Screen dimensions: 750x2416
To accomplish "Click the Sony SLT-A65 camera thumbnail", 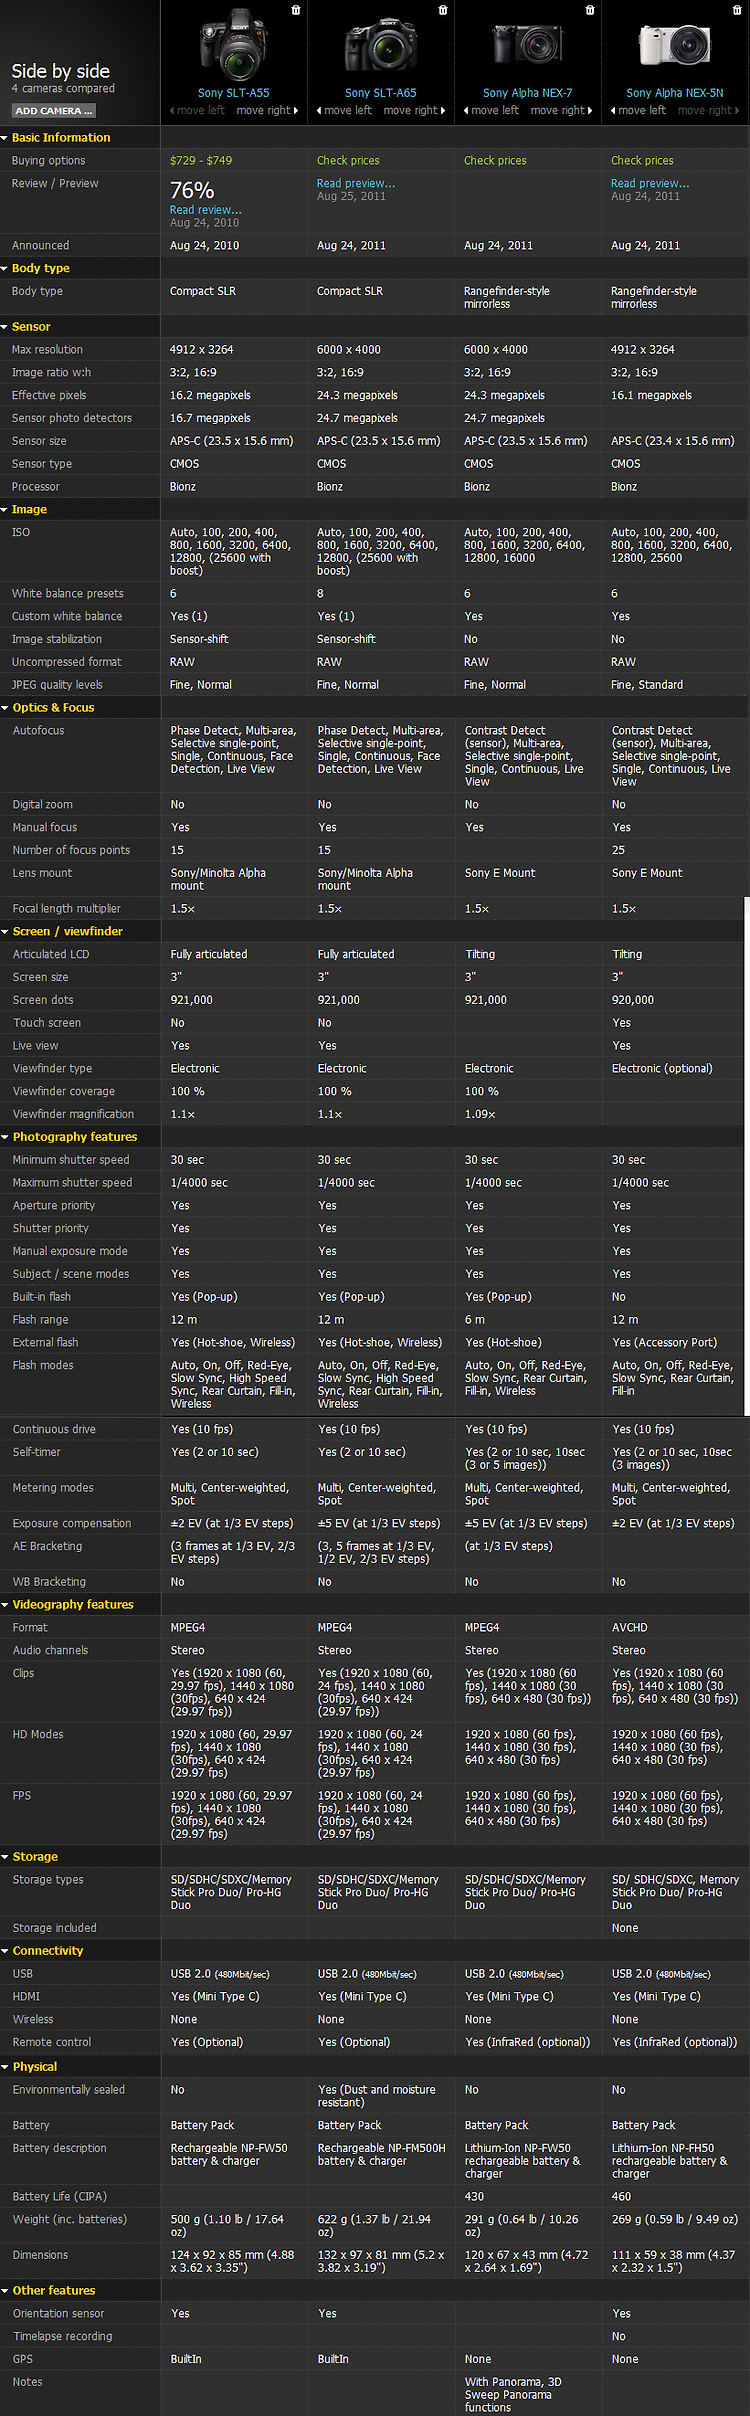I will [x=381, y=44].
